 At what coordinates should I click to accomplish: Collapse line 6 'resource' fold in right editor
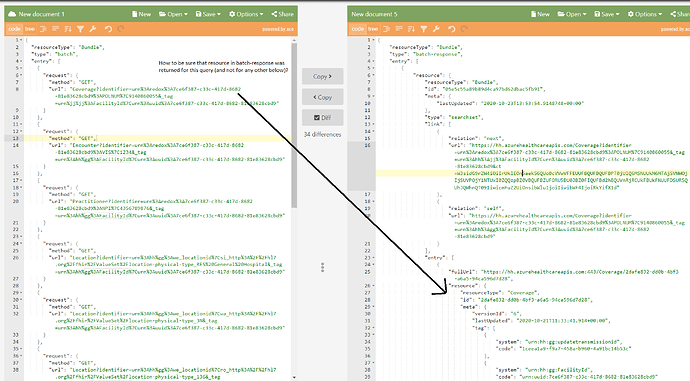click(x=374, y=75)
